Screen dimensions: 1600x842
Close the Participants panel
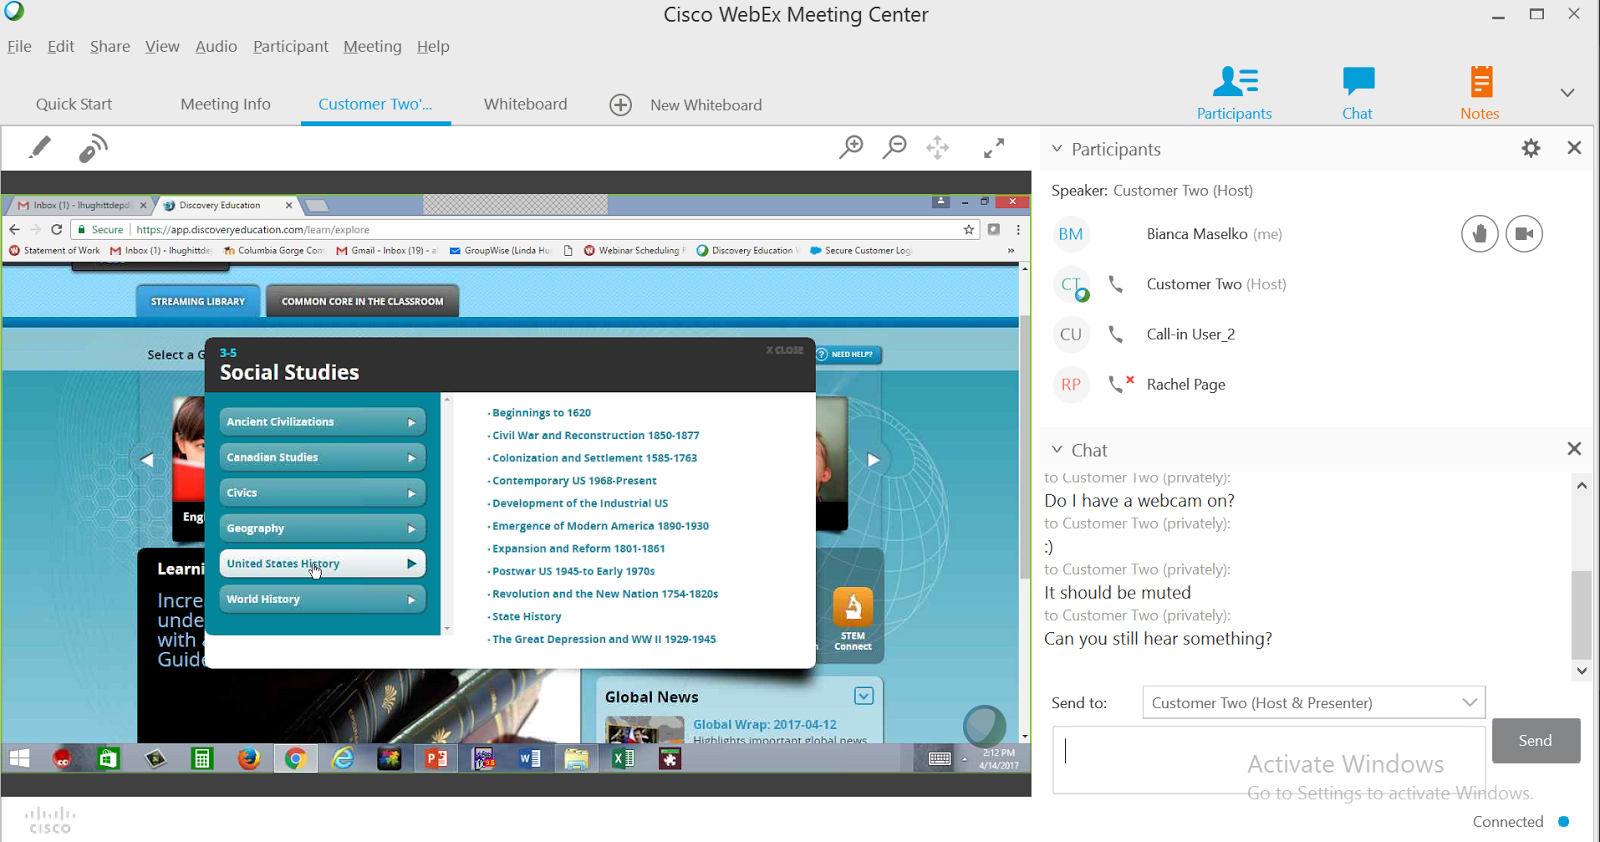click(1574, 148)
